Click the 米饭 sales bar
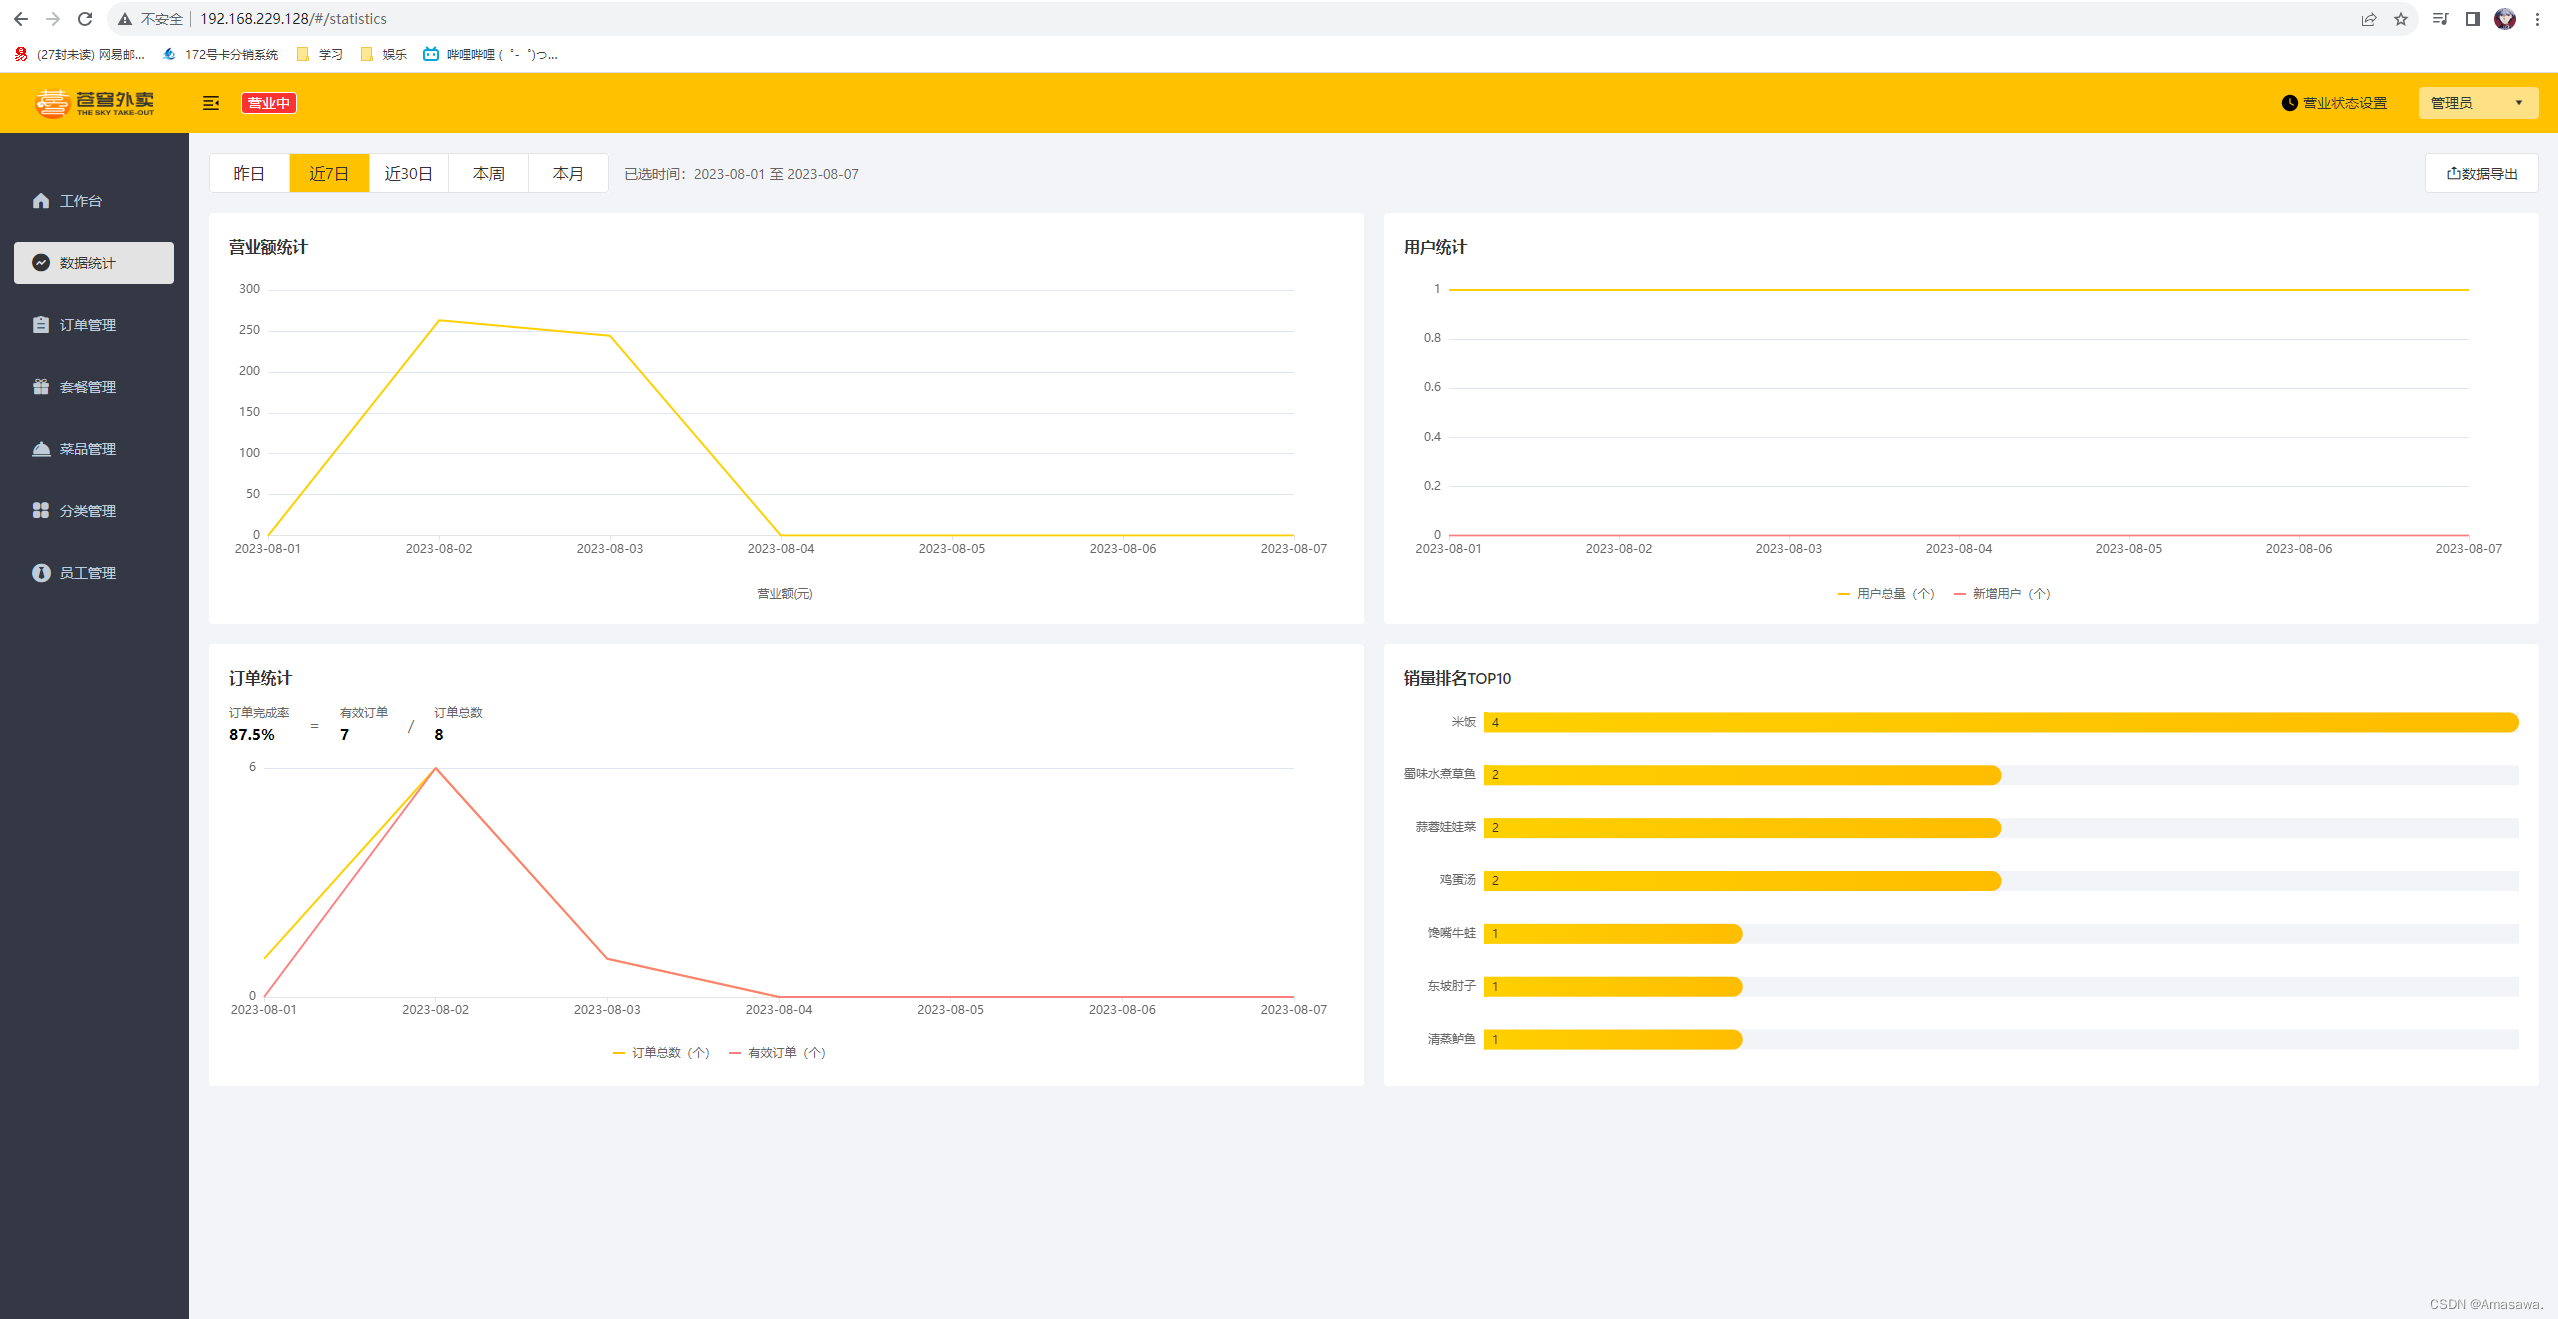This screenshot has width=2558, height=1319. (2000, 722)
